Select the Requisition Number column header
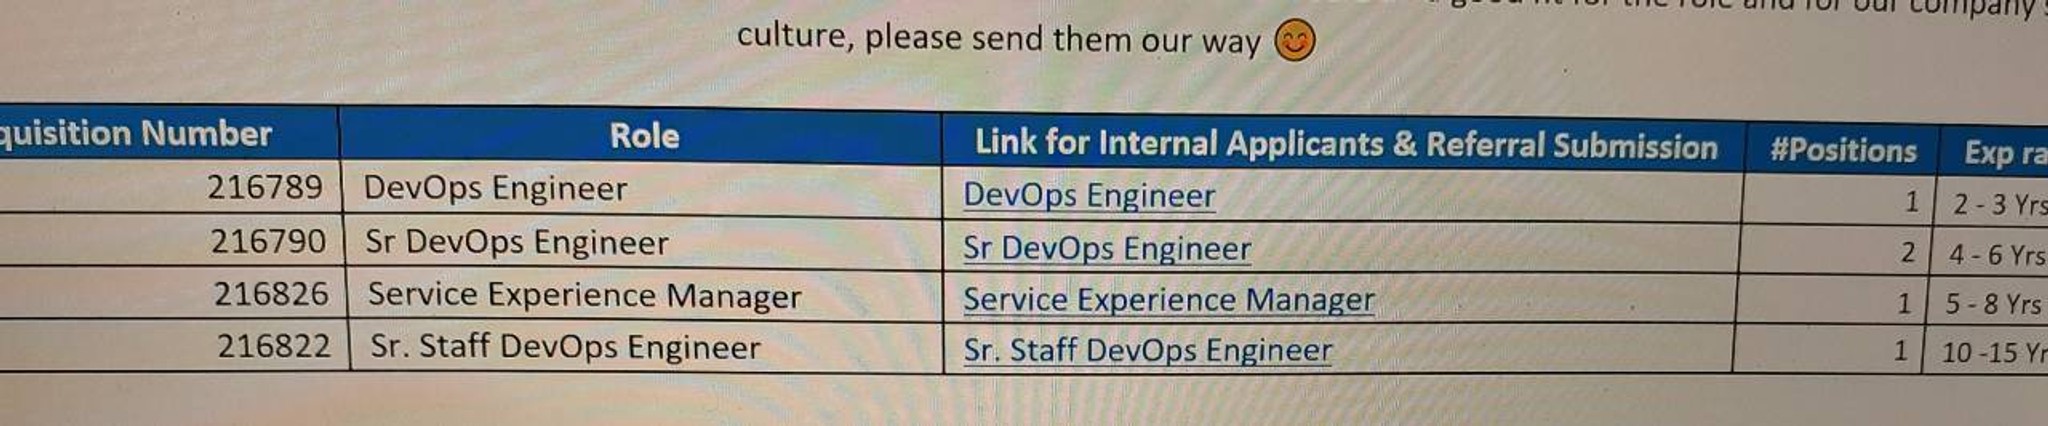 tap(169, 132)
